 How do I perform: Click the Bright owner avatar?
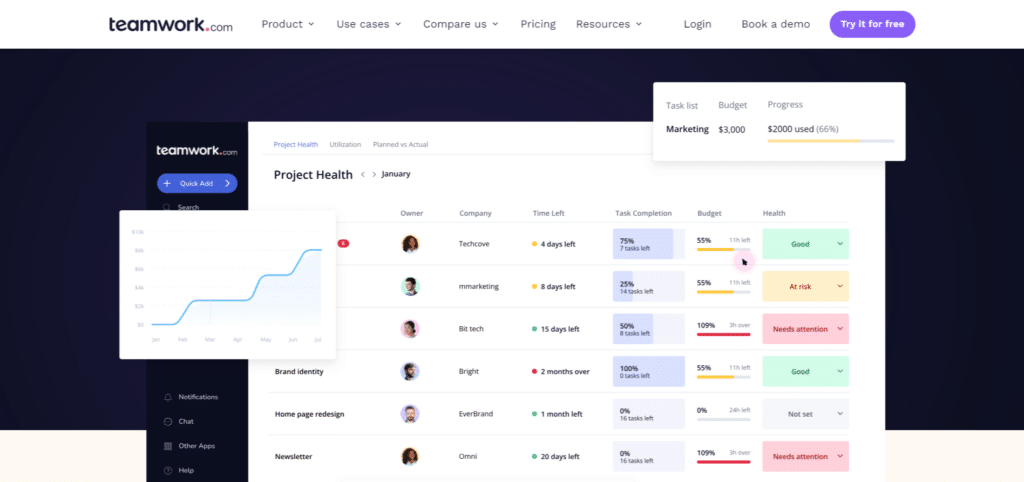click(x=410, y=372)
